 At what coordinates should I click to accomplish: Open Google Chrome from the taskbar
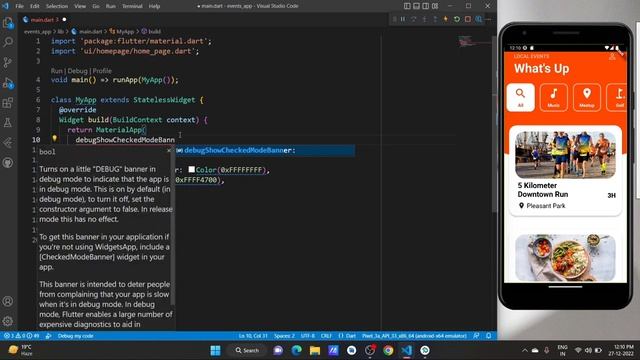click(x=388, y=350)
